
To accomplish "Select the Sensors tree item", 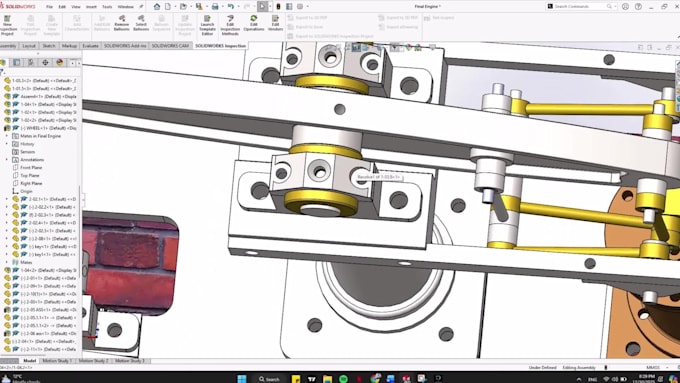I will (x=27, y=152).
